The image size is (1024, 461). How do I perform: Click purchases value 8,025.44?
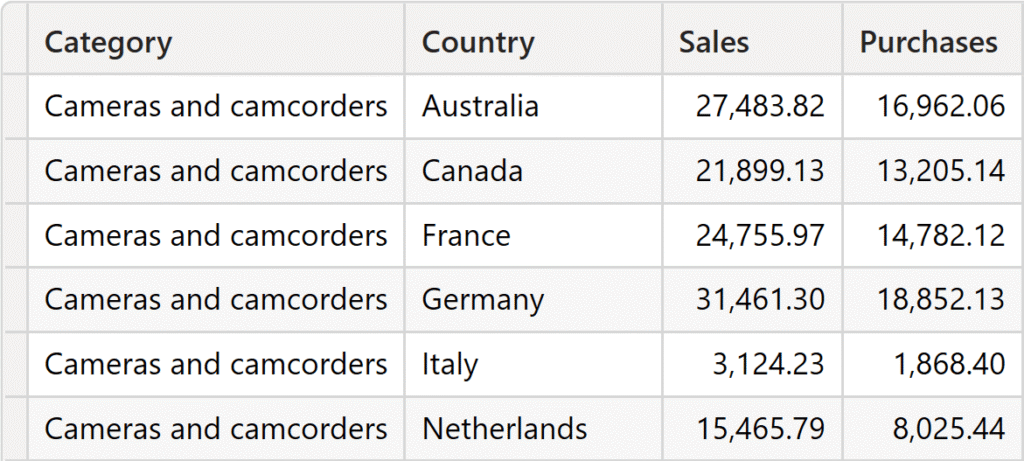click(x=949, y=429)
